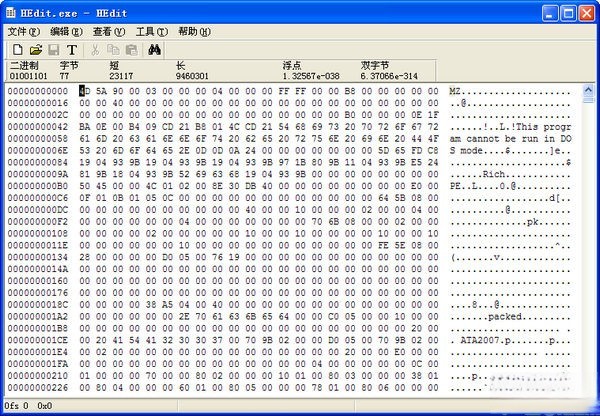
Task: Click the 'MZ' text in ASCII column
Action: 456,90
